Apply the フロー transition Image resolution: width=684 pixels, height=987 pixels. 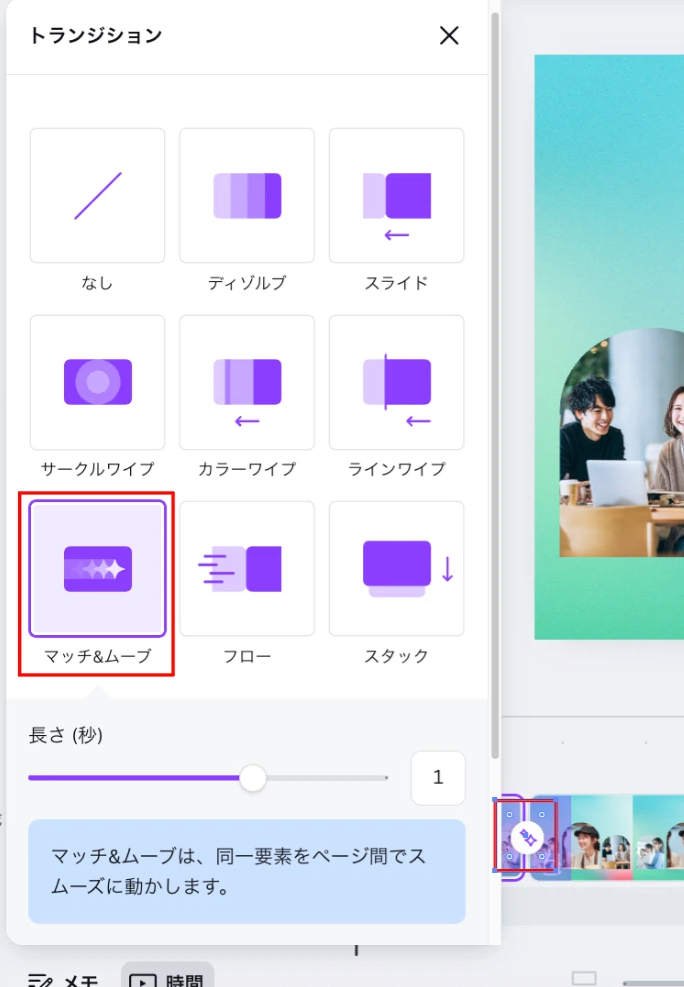click(247, 568)
